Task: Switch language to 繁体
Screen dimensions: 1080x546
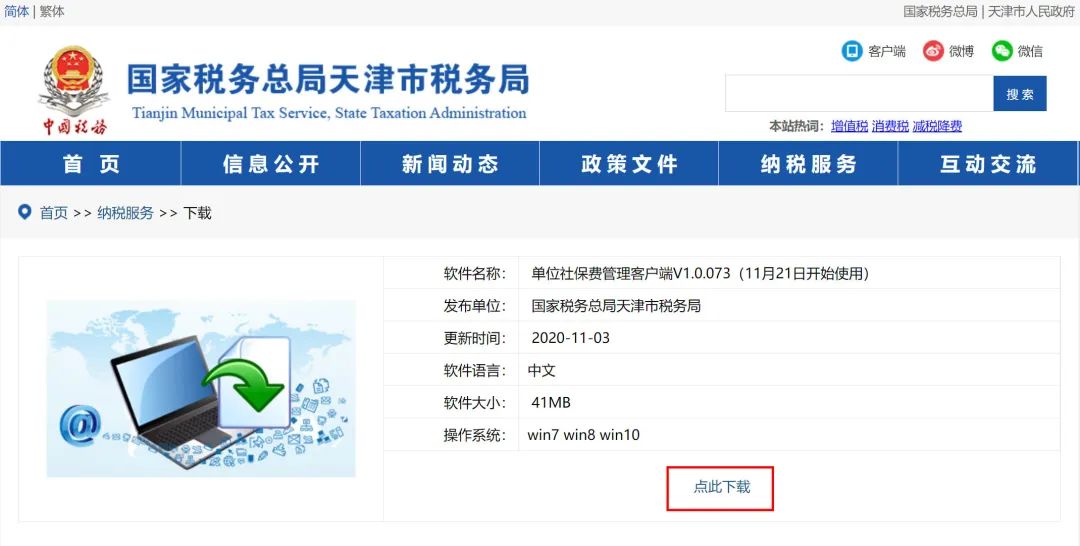Action: (x=52, y=12)
